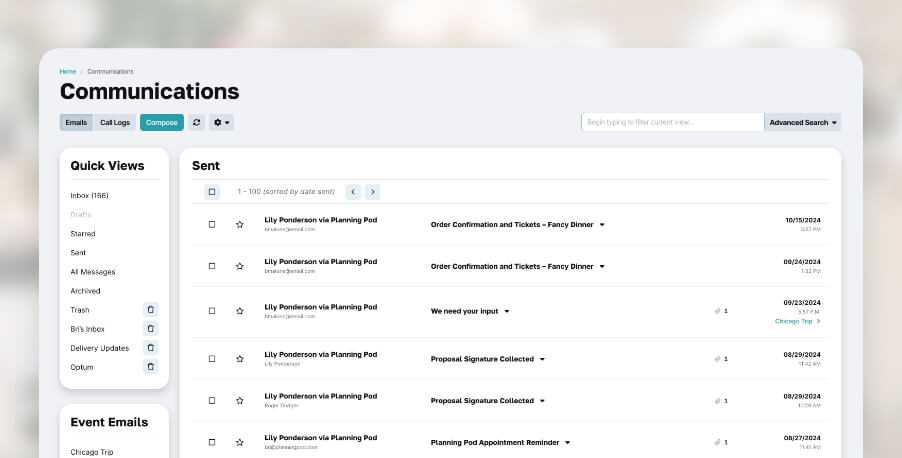The image size is (902, 458).
Task: Open the Delivery Updates quick view
Action: click(x=100, y=348)
